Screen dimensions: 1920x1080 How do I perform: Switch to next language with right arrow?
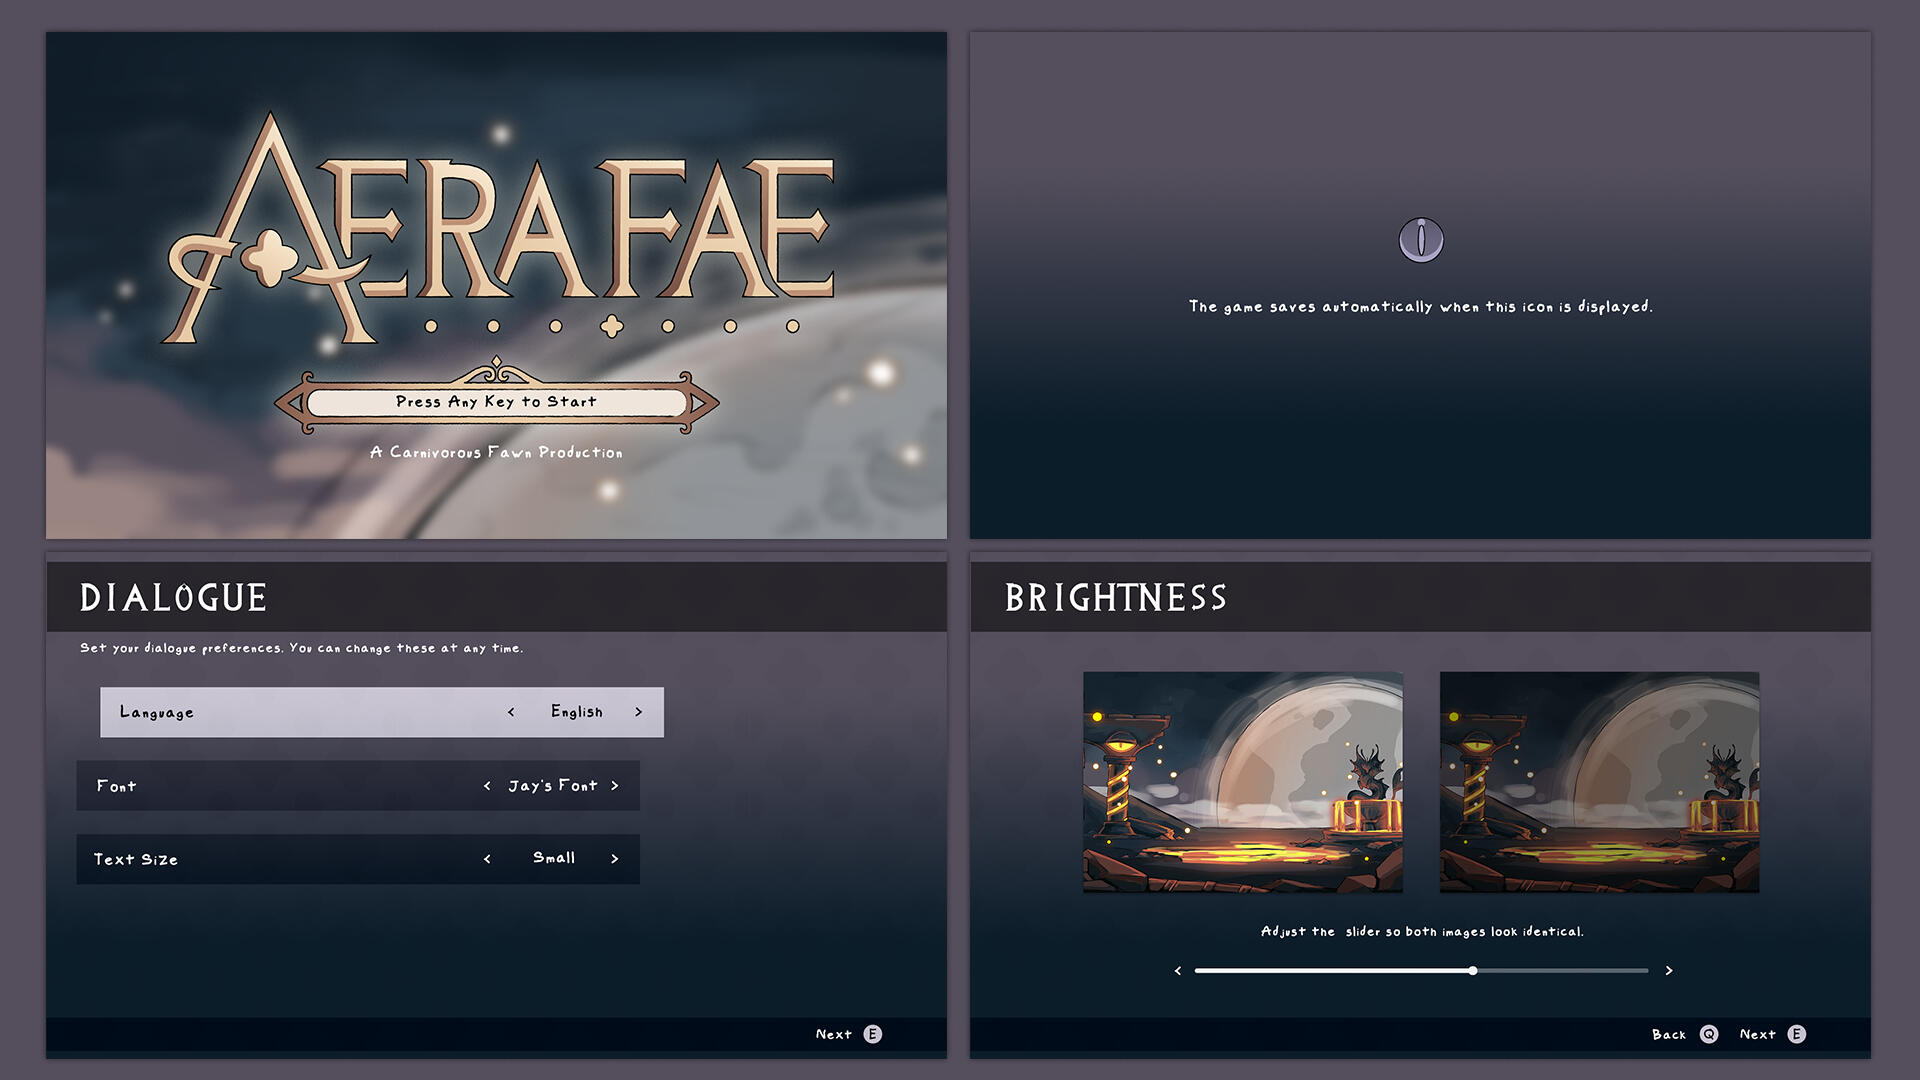coord(638,712)
